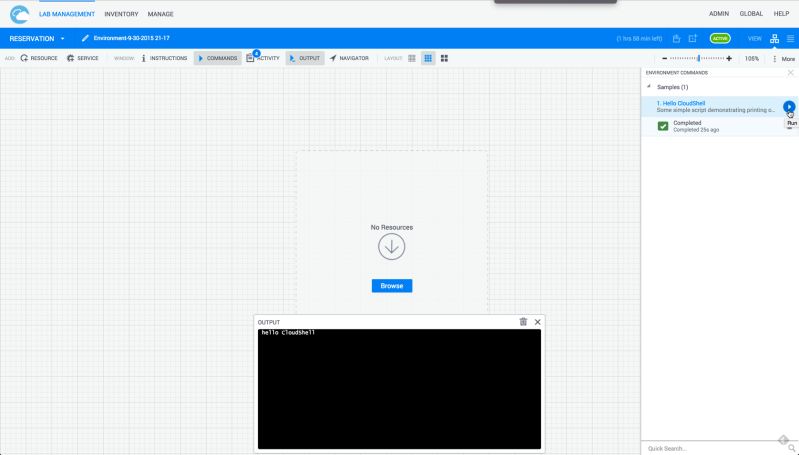Open the Help menu
Viewport: 799px width, 455px height.
click(781, 14)
